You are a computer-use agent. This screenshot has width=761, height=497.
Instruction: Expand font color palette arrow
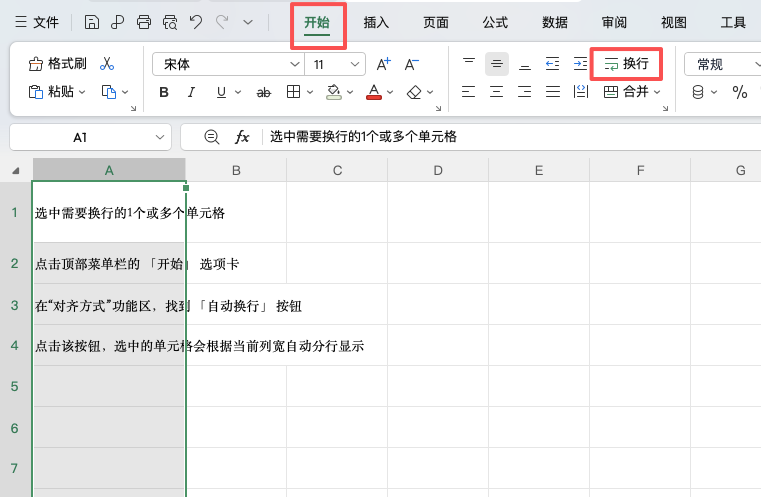tap(390, 92)
